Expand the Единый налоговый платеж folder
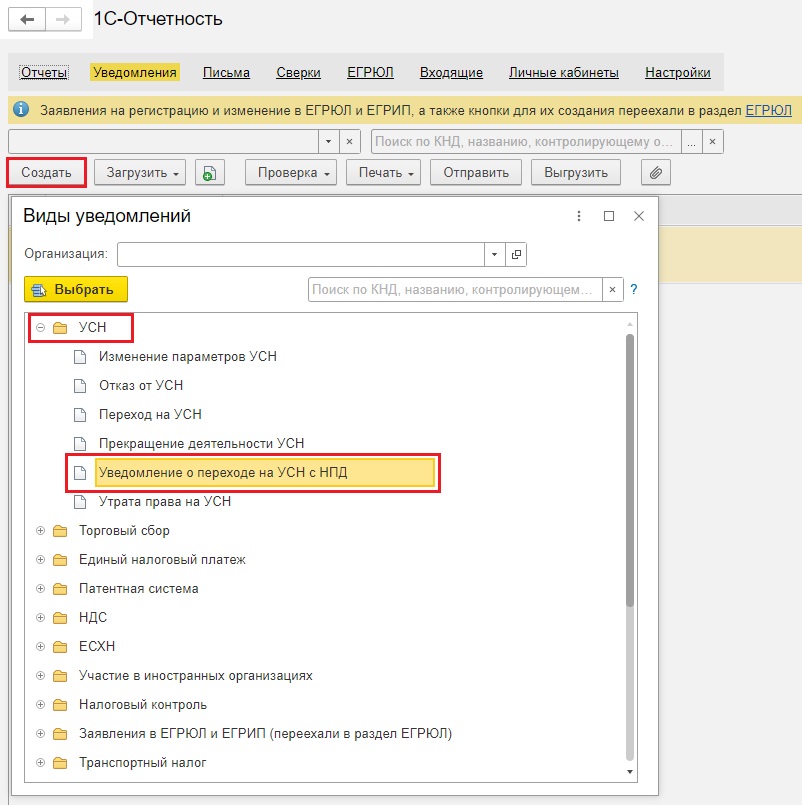Image resolution: width=802 pixels, height=805 pixels. (41, 560)
